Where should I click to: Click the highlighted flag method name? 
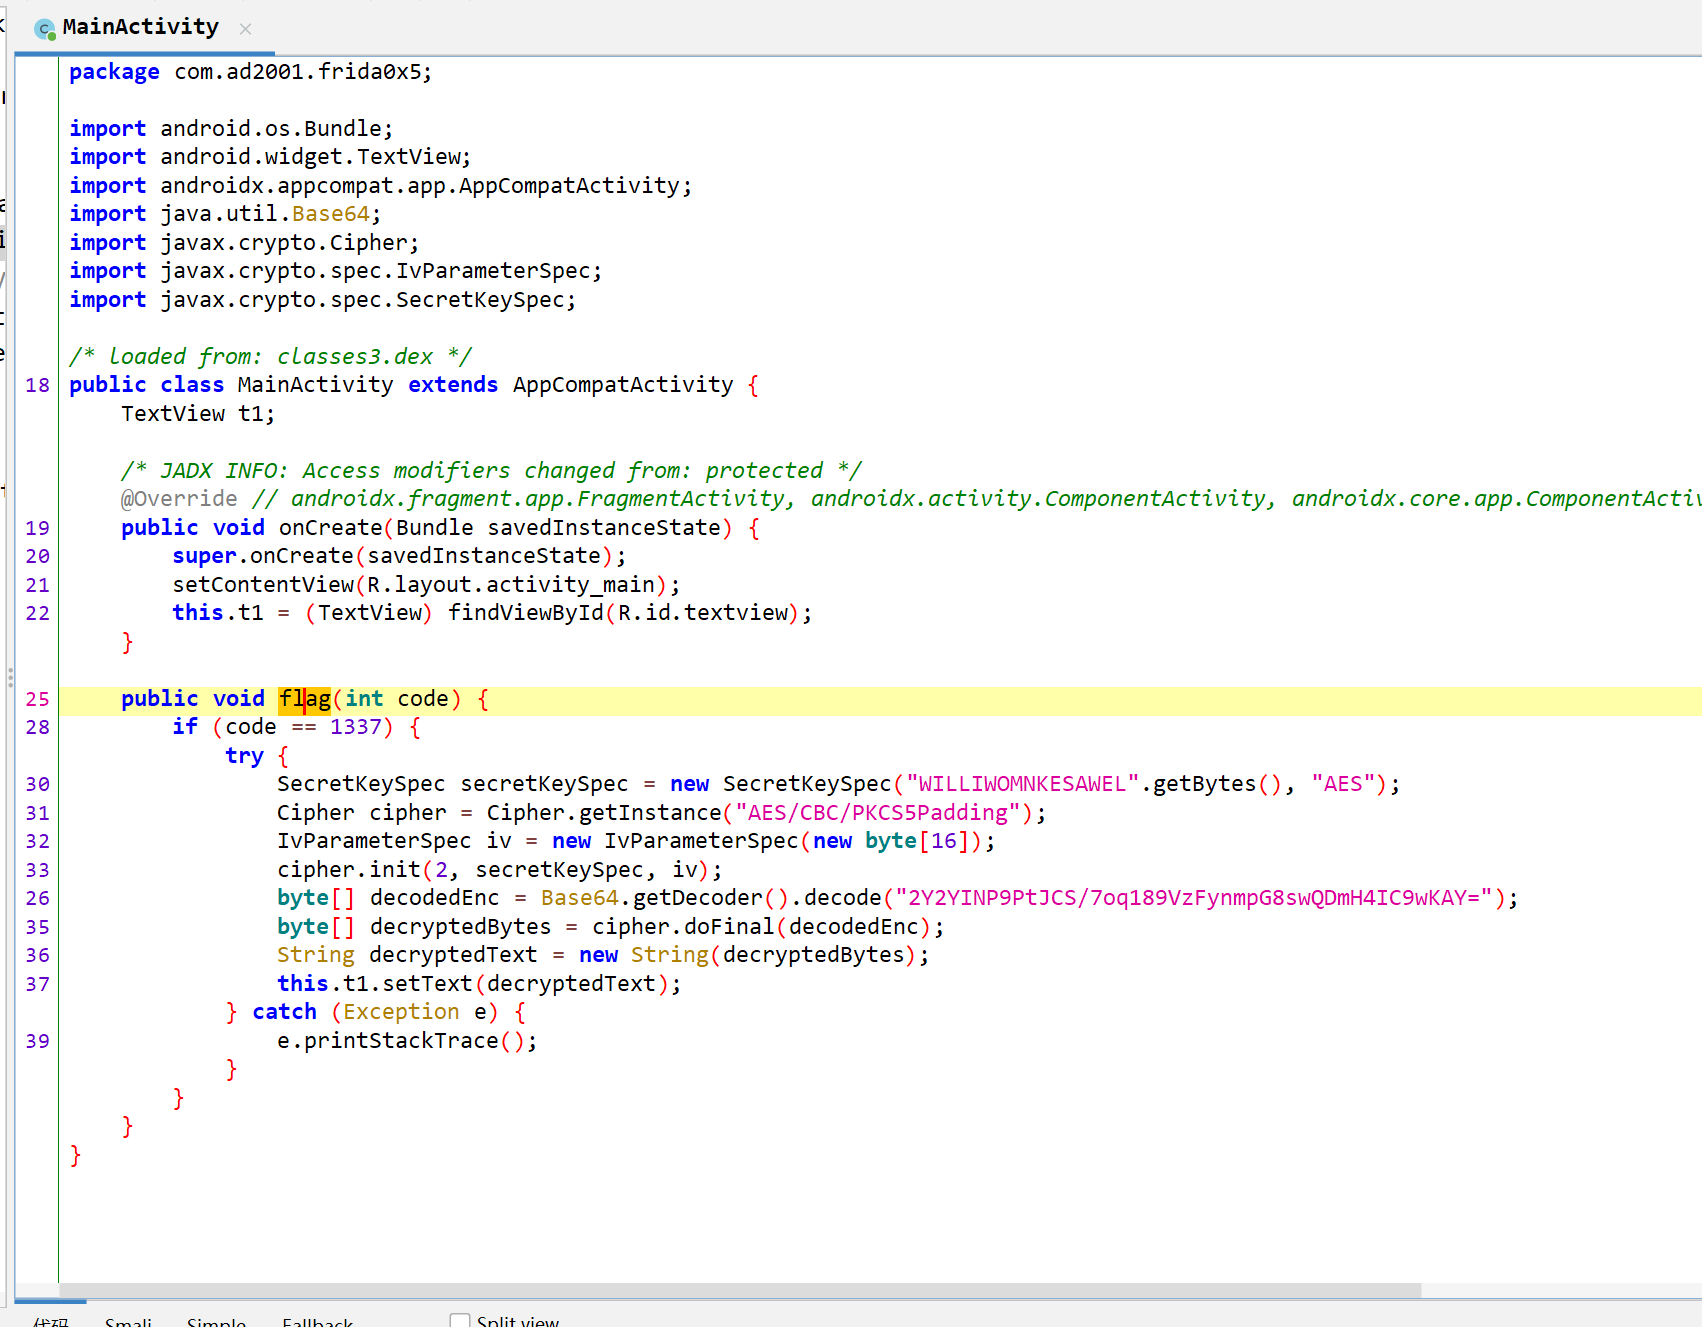(304, 699)
